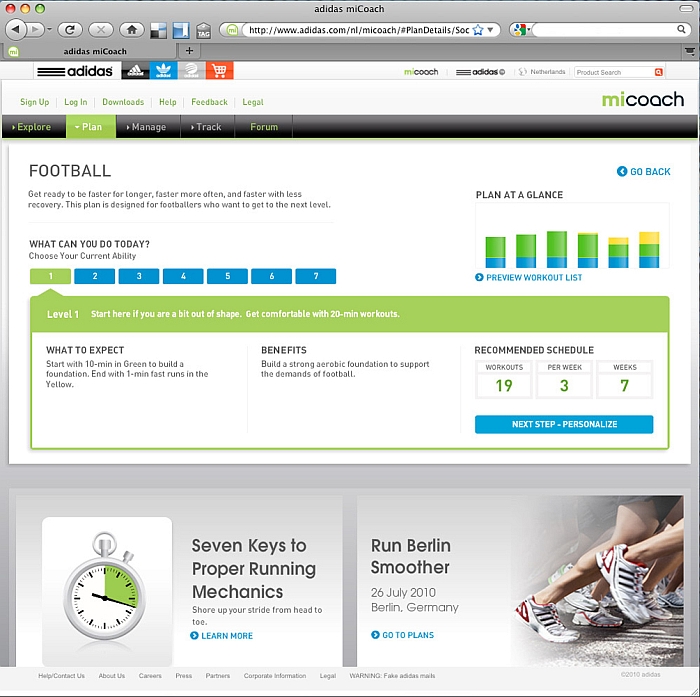Open a new tab with the plus button
Screen dimensions: 700x697
tap(189, 51)
